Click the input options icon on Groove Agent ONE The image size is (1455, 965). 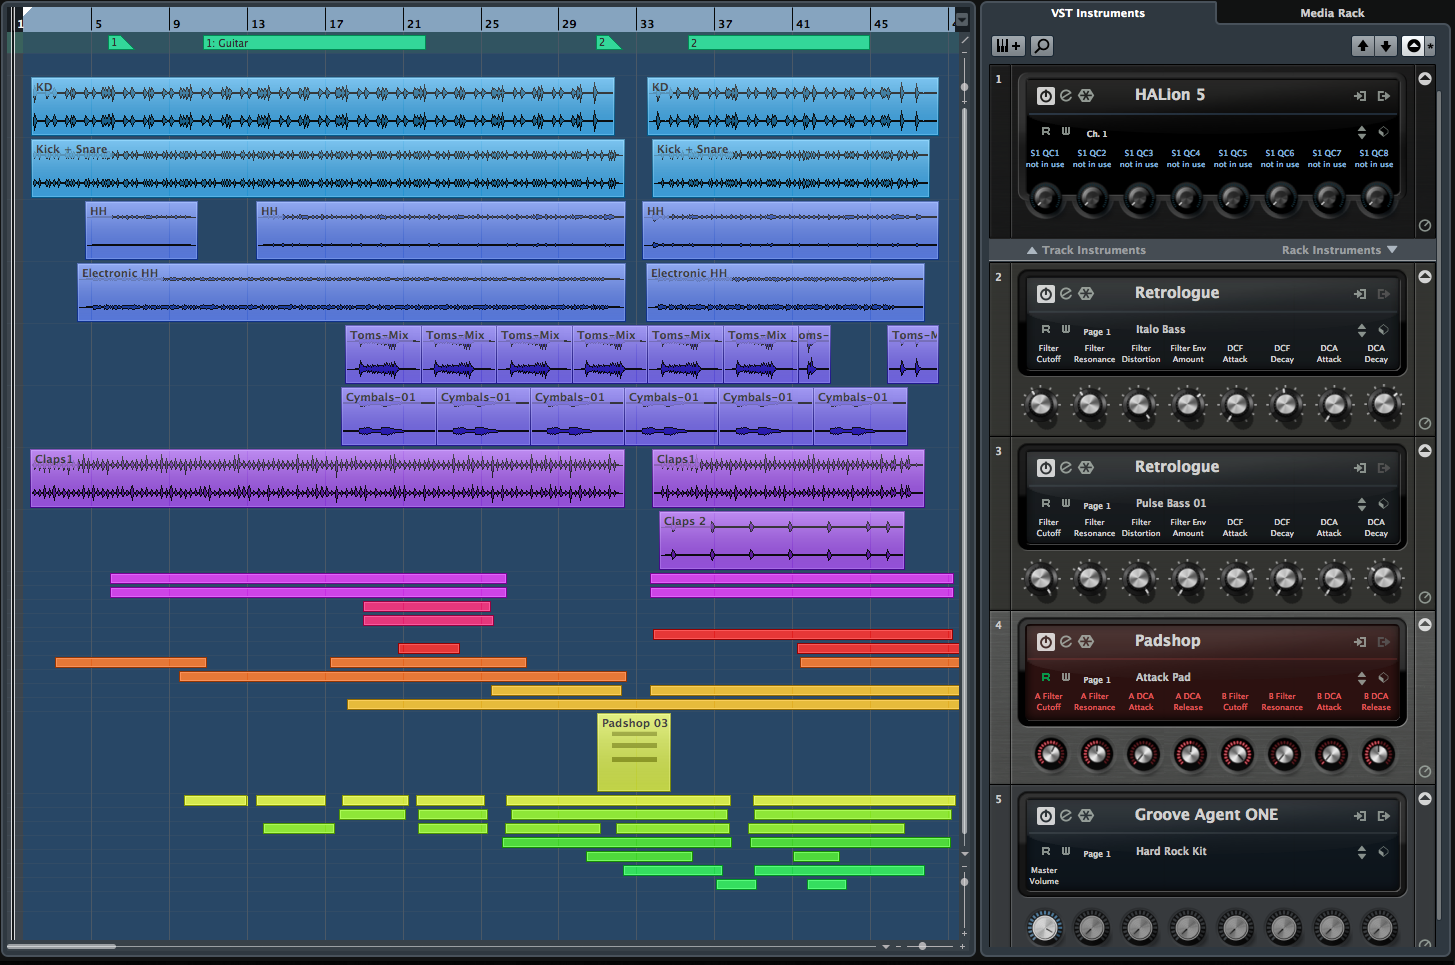coord(1361,815)
